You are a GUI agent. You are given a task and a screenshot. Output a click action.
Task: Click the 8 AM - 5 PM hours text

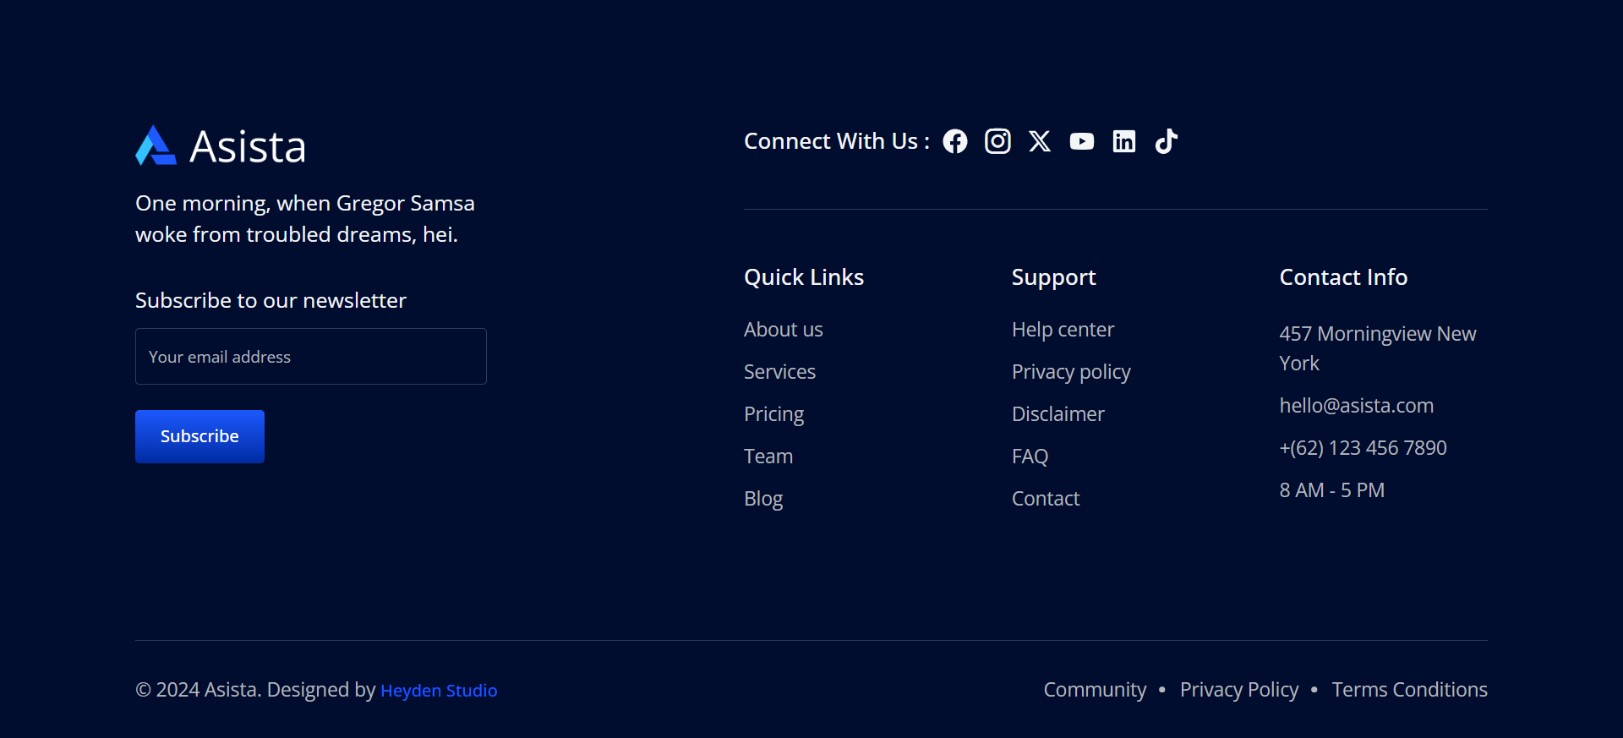coord(1332,490)
